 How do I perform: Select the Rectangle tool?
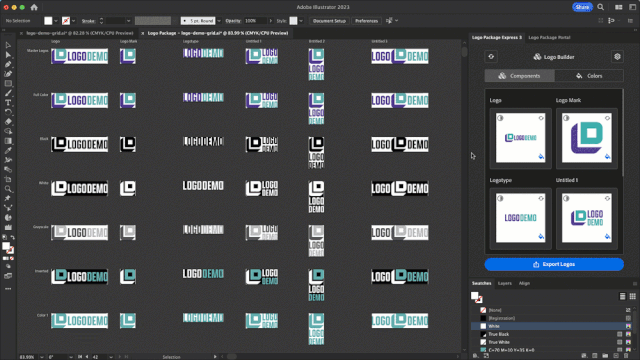(8, 83)
